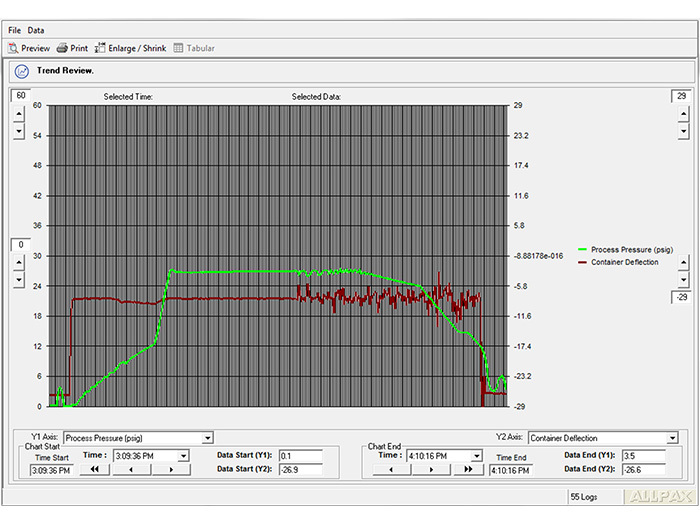Open the Y2 Axis Container Deflection dropdown

672,438
